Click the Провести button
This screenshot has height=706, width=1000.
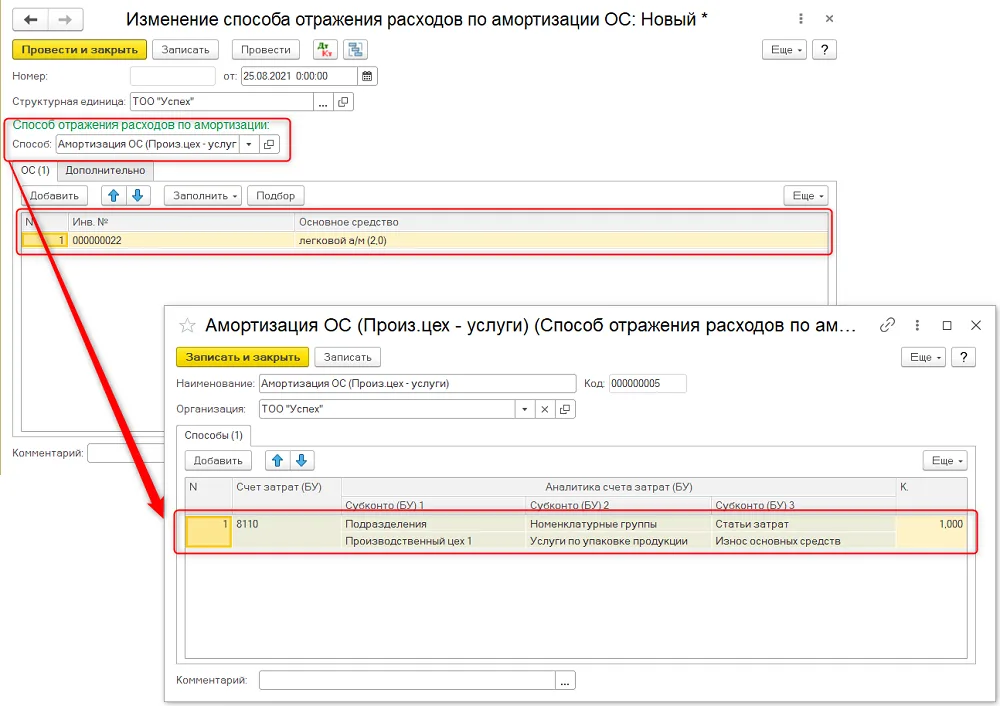(x=266, y=50)
